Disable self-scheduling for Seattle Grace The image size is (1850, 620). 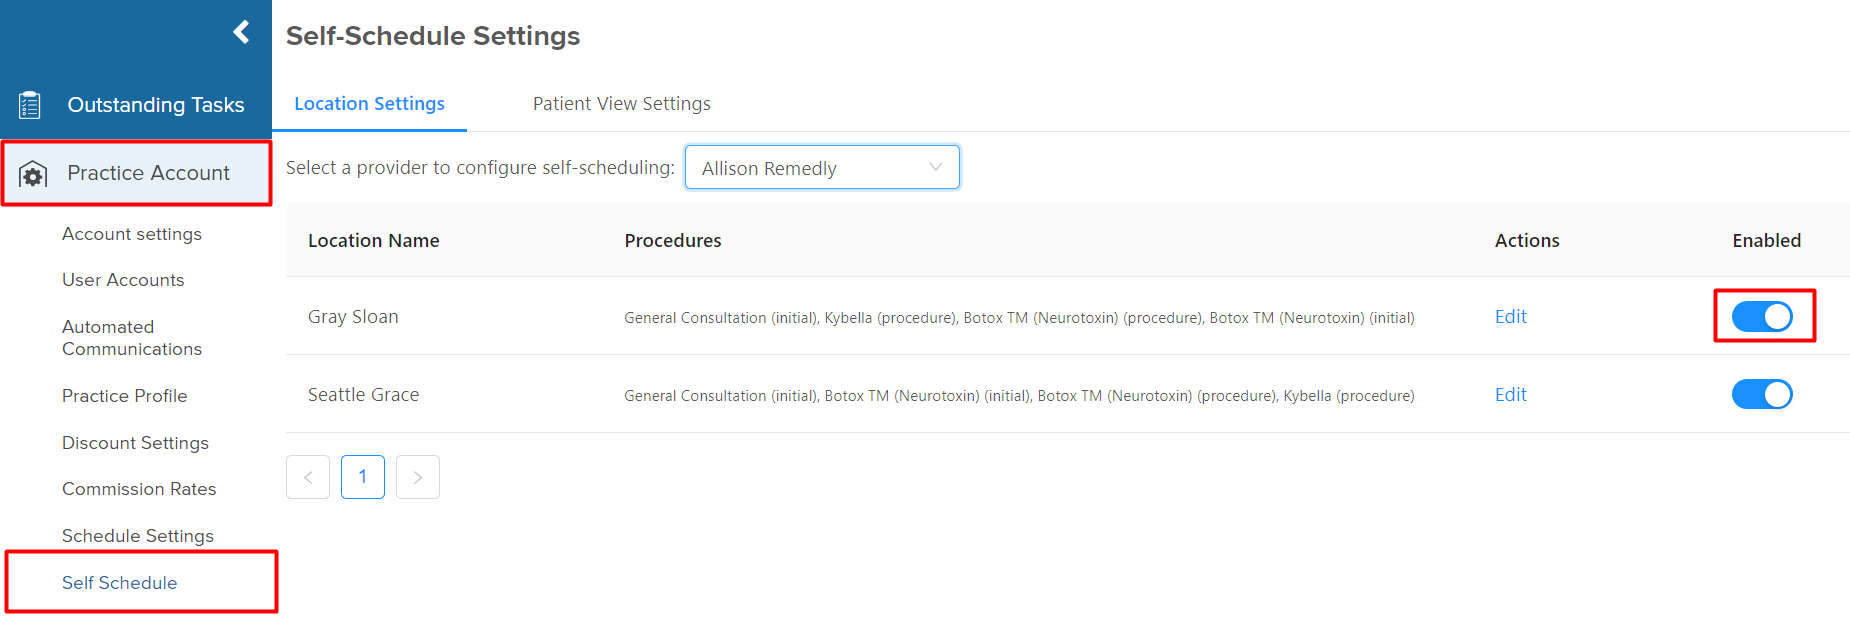tap(1762, 394)
